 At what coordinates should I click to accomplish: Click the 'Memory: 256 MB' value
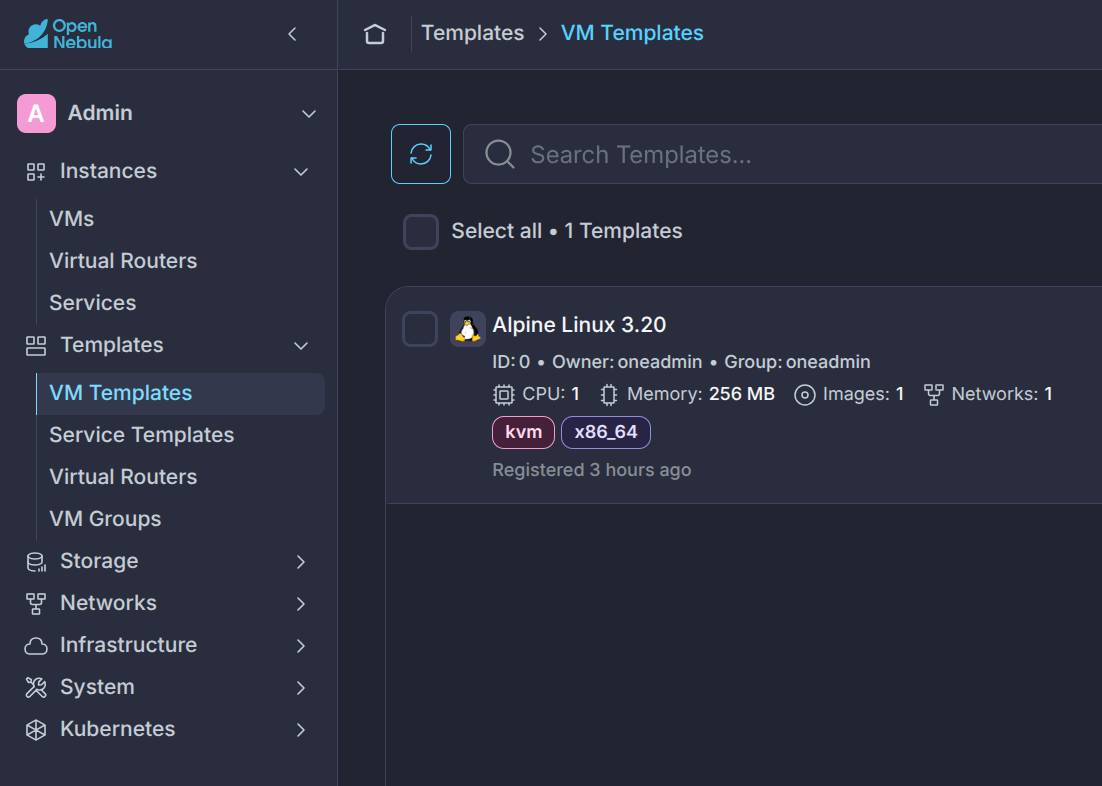(x=701, y=394)
